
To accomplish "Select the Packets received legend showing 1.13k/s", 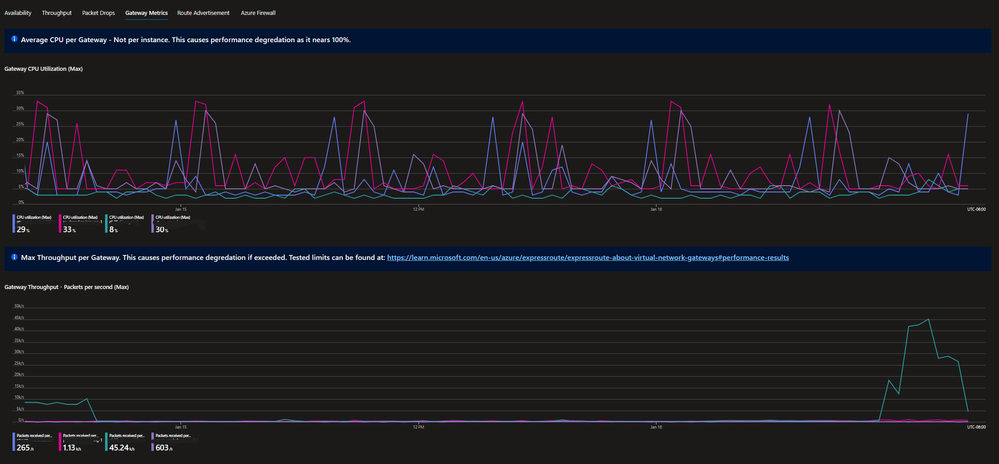I will pos(80,442).
